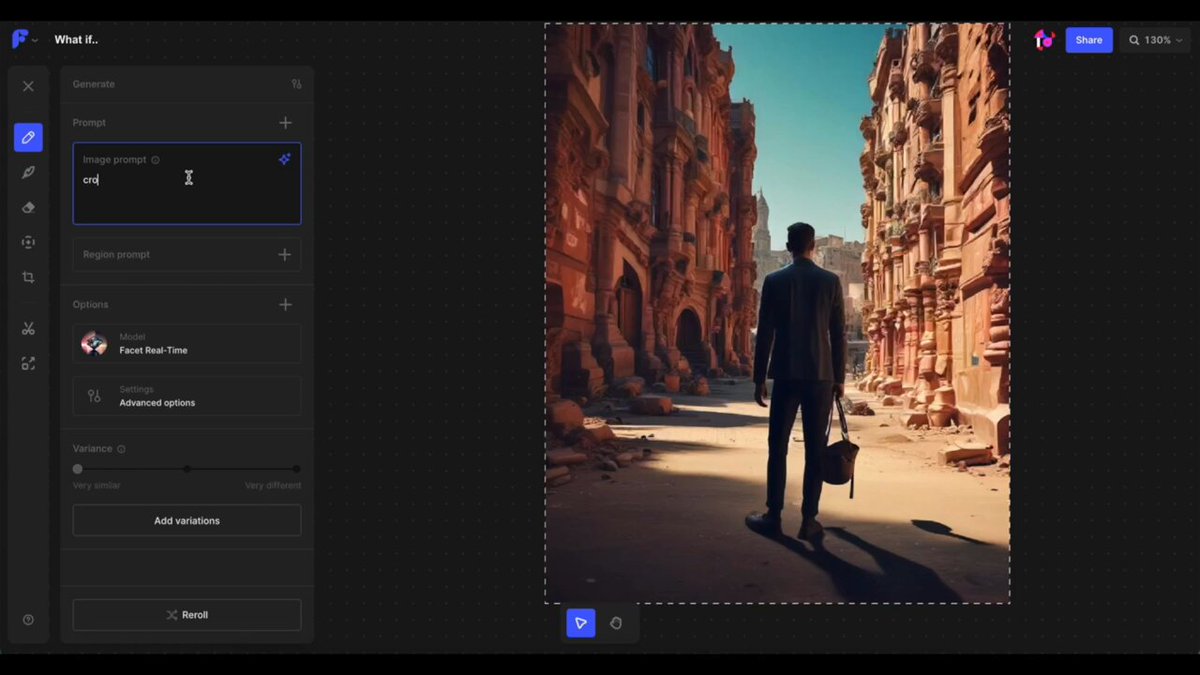Screen dimensions: 1200x675
Task: Expand the Options section plus
Action: click(285, 304)
